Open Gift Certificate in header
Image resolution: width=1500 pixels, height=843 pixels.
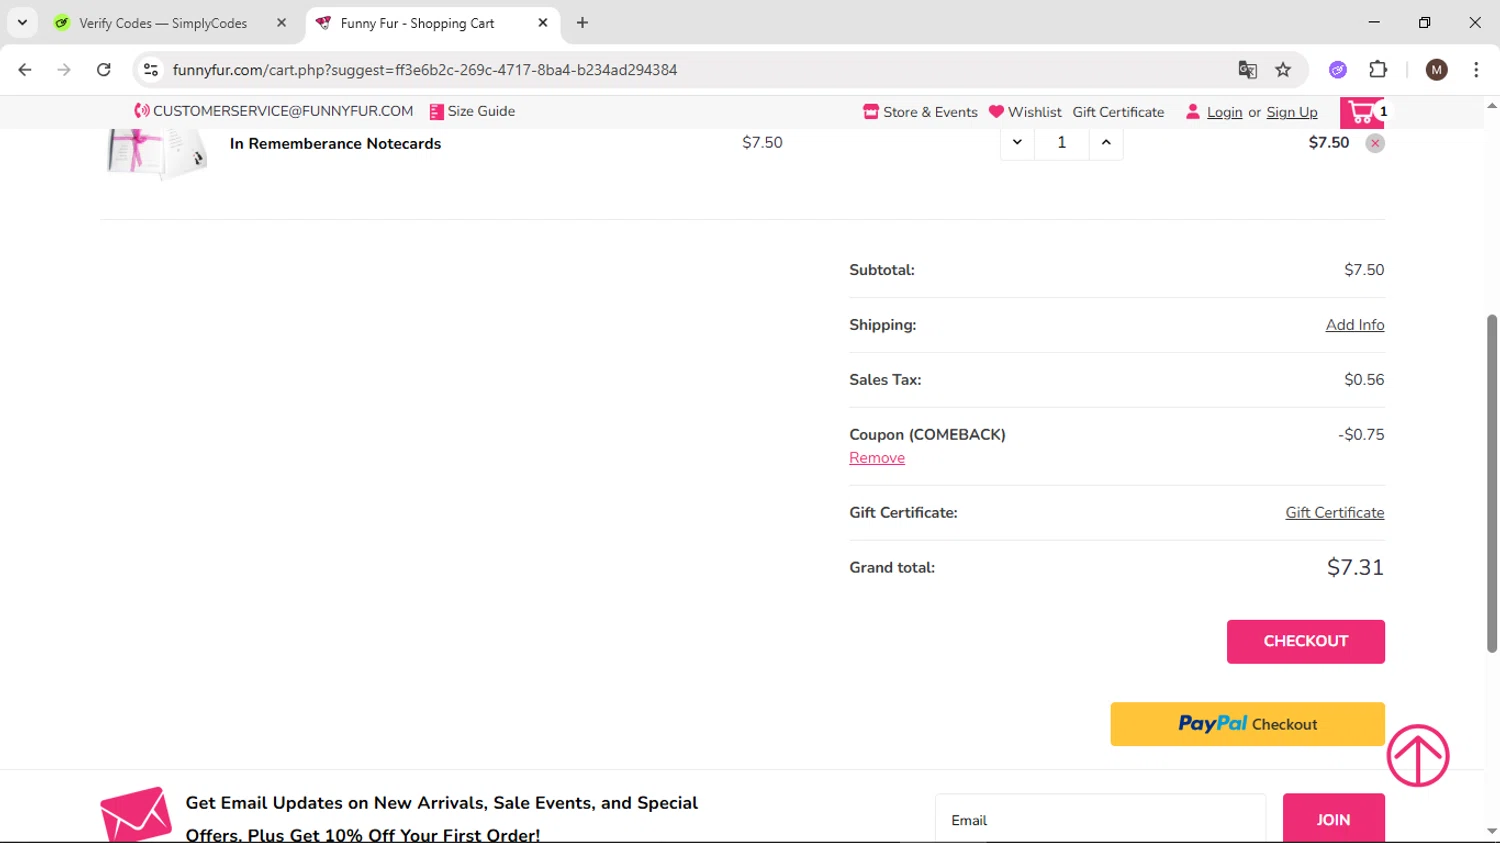pos(1118,112)
